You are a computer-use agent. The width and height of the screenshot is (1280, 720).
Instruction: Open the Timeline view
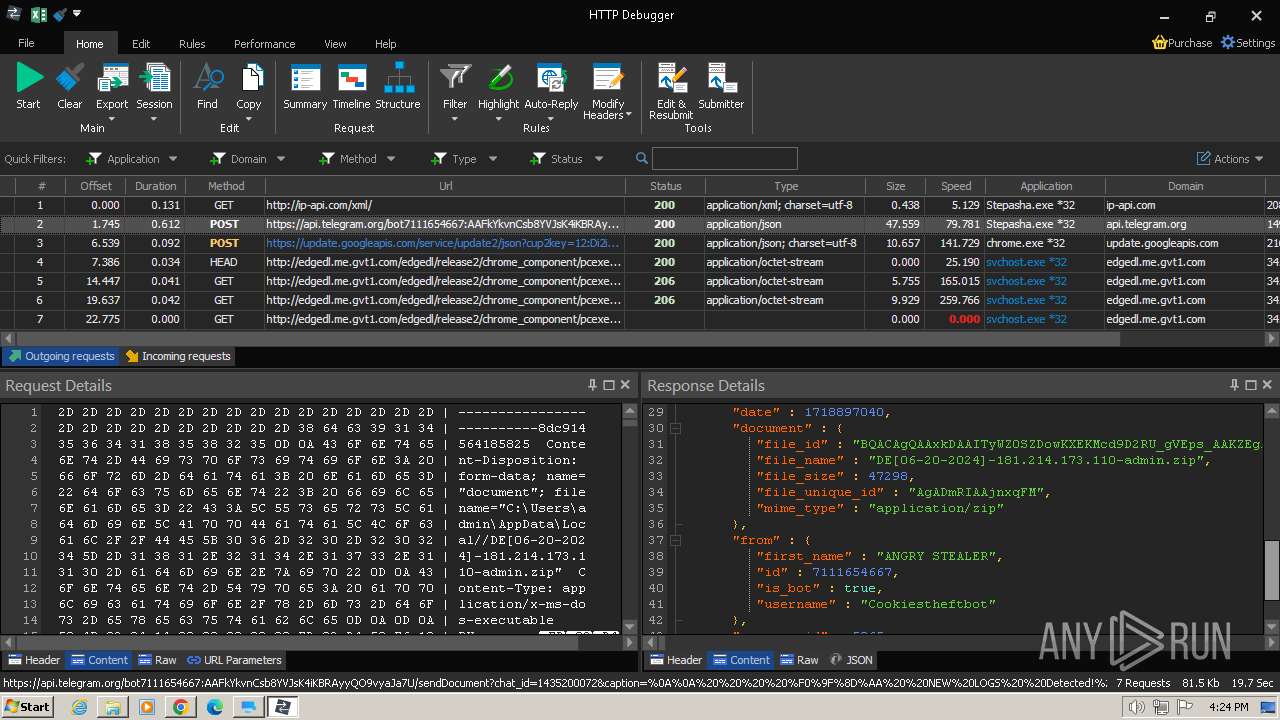[351, 85]
